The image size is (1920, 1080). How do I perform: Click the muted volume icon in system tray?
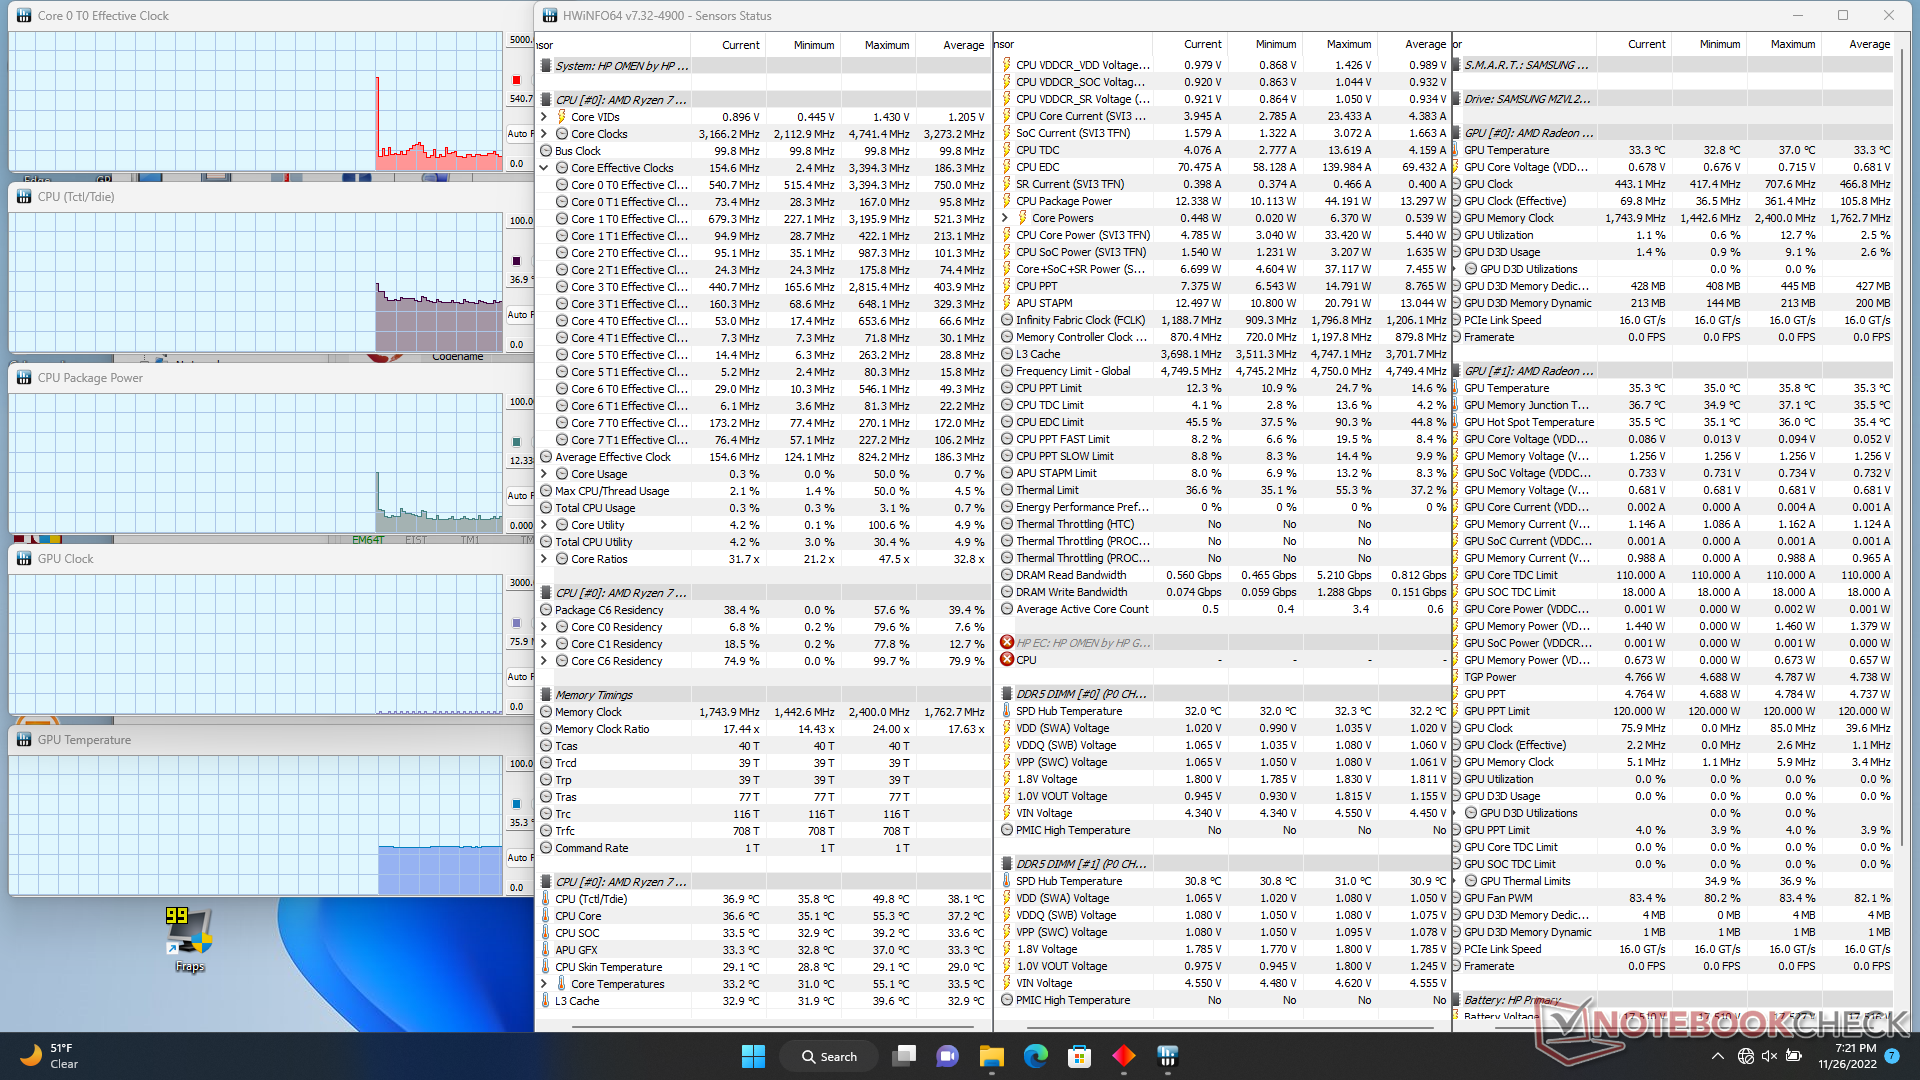click(1769, 1056)
